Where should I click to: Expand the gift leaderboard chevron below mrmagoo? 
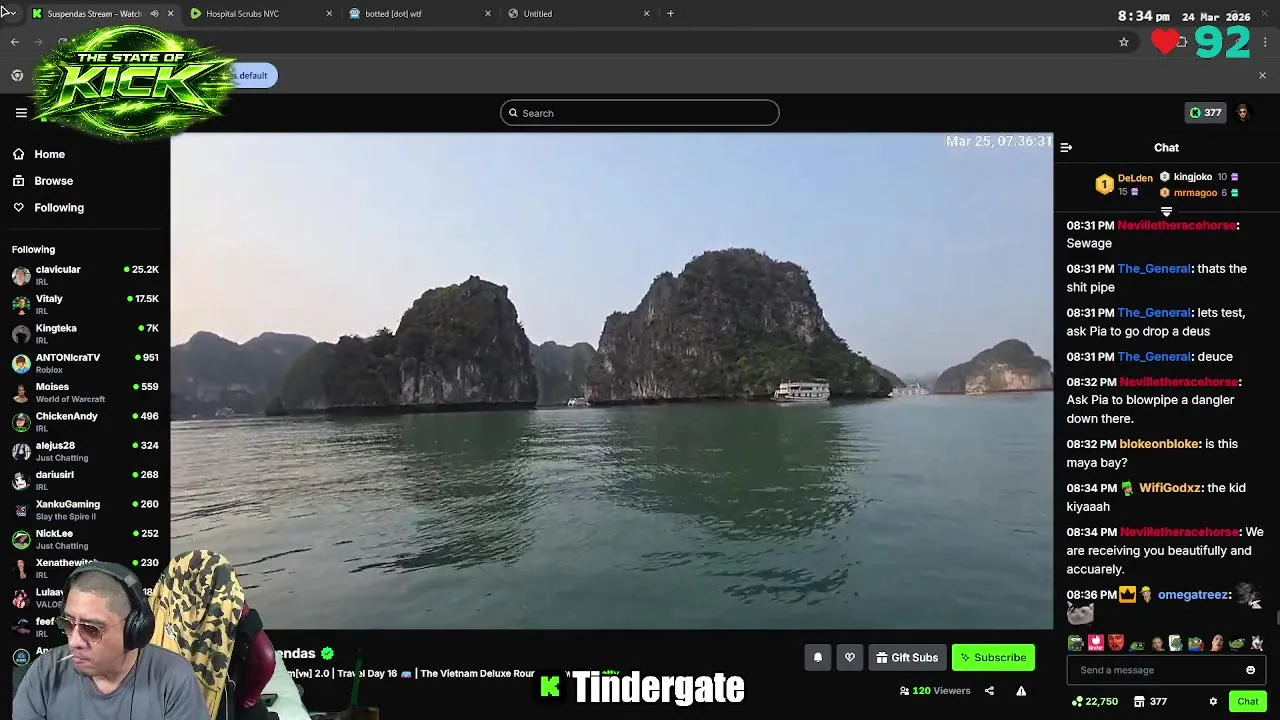[x=1166, y=211]
